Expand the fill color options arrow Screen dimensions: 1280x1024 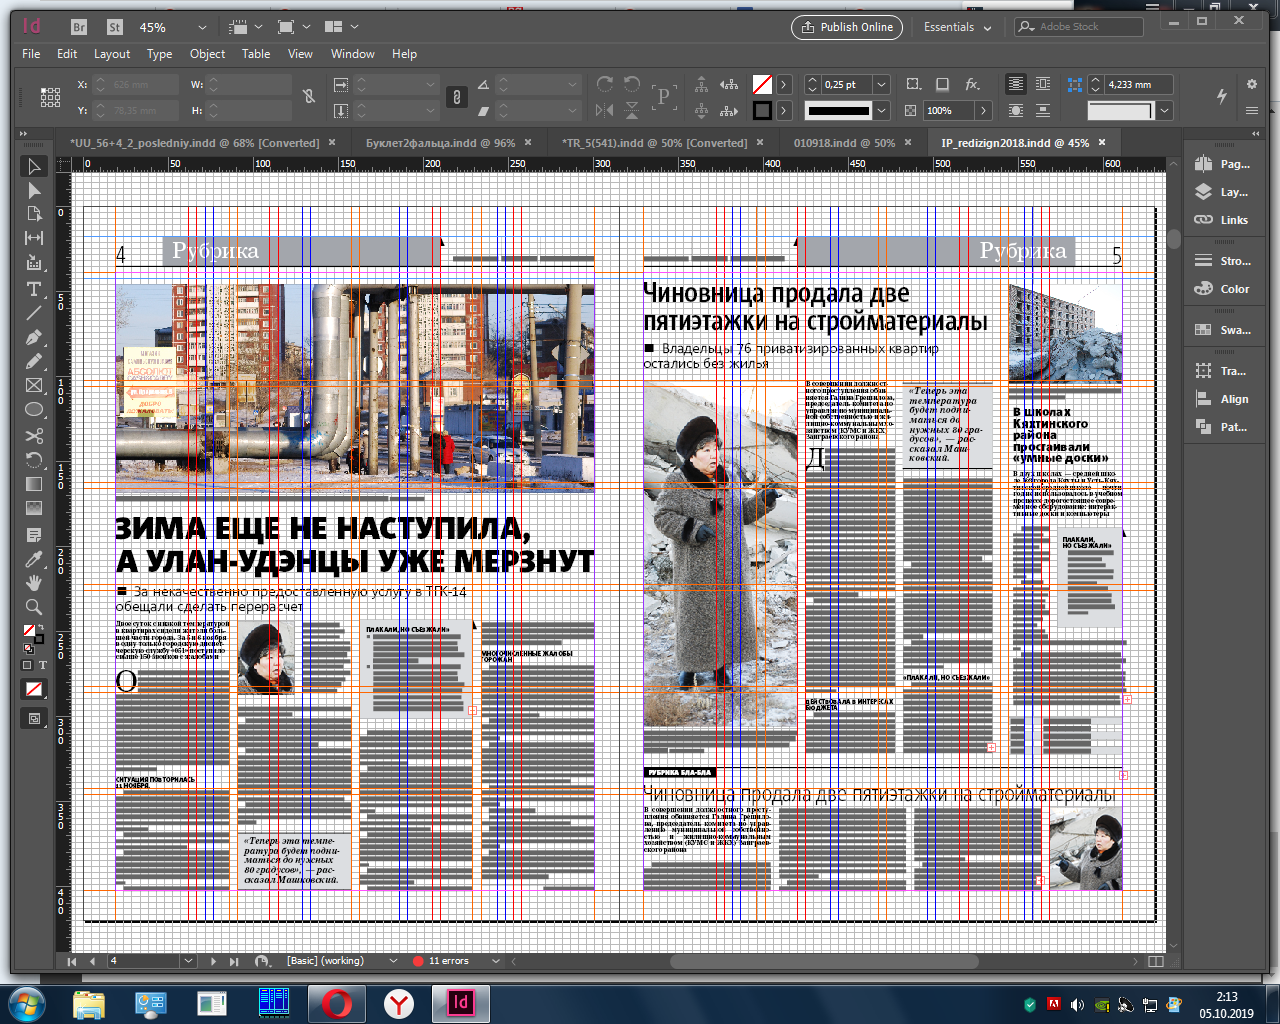click(785, 85)
